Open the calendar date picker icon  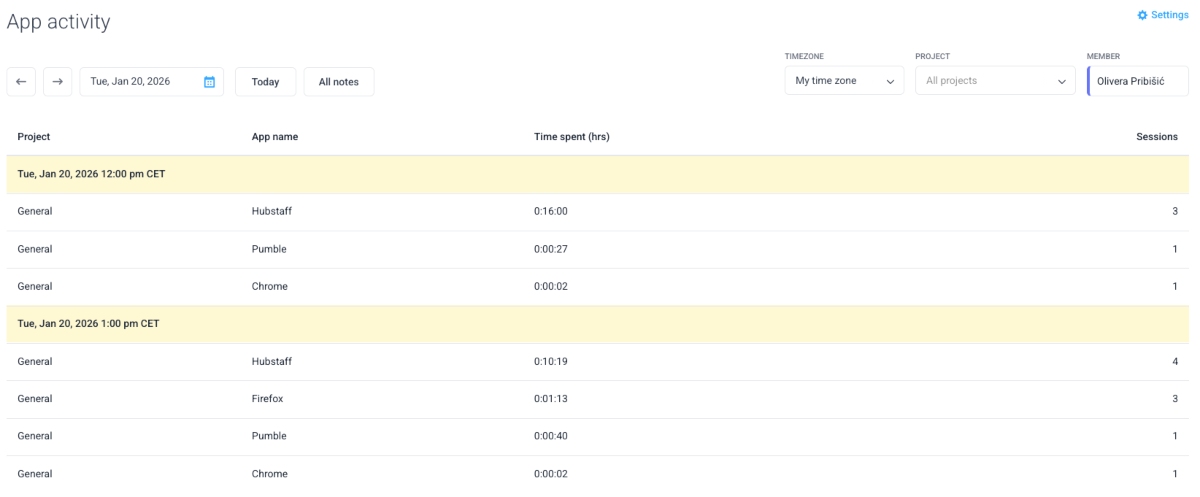[x=209, y=82]
